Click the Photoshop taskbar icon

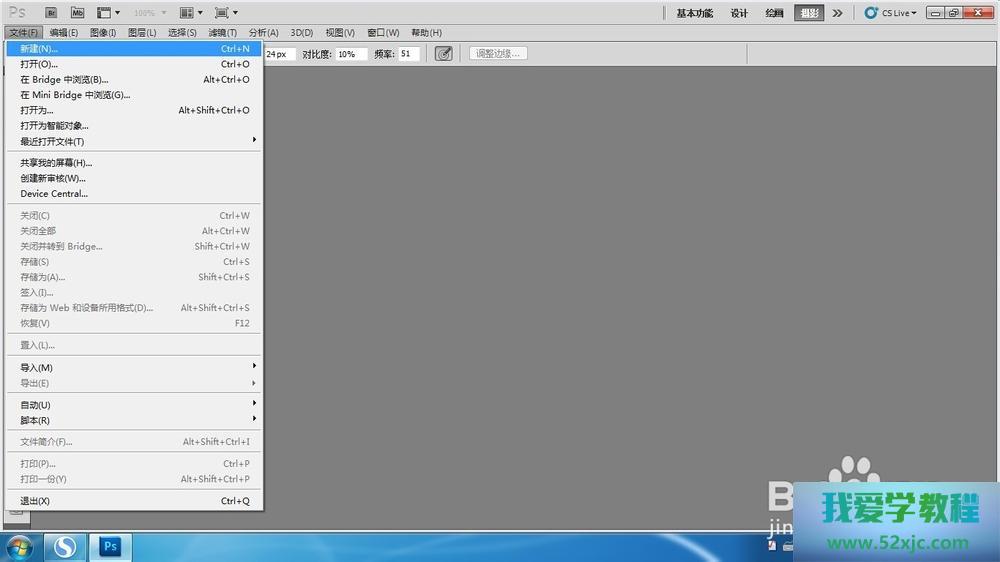click(111, 547)
